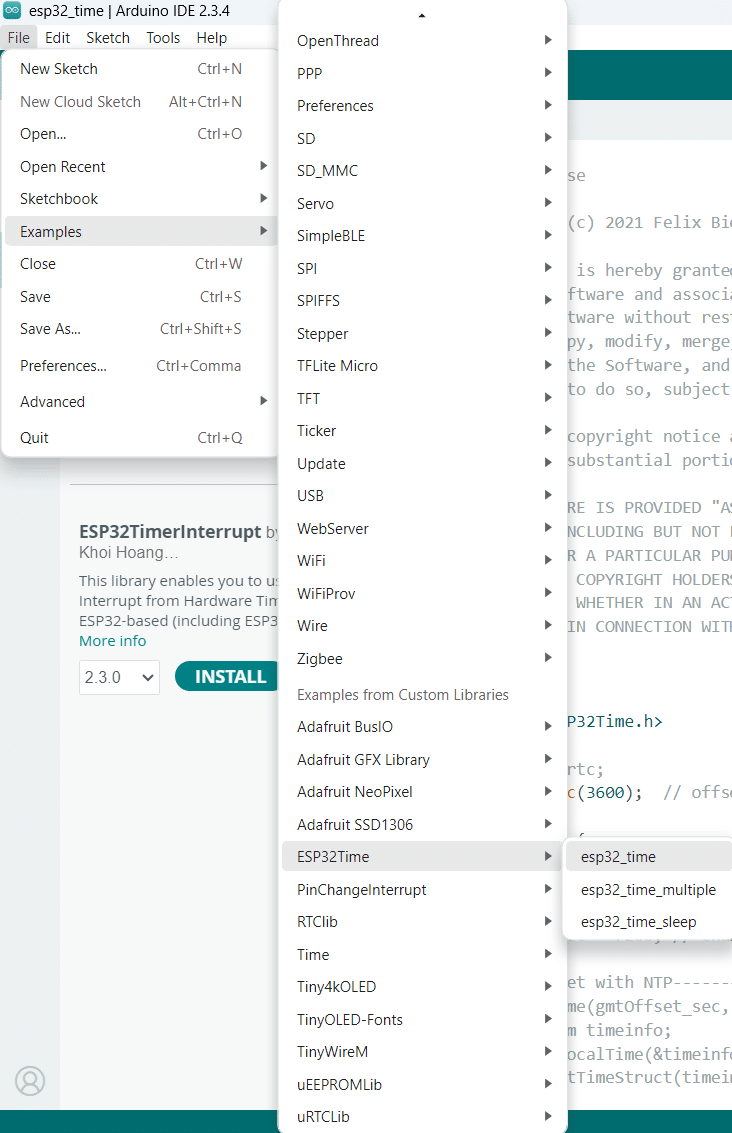Expand Ticker examples
The width and height of the screenshot is (732, 1133).
coord(422,431)
